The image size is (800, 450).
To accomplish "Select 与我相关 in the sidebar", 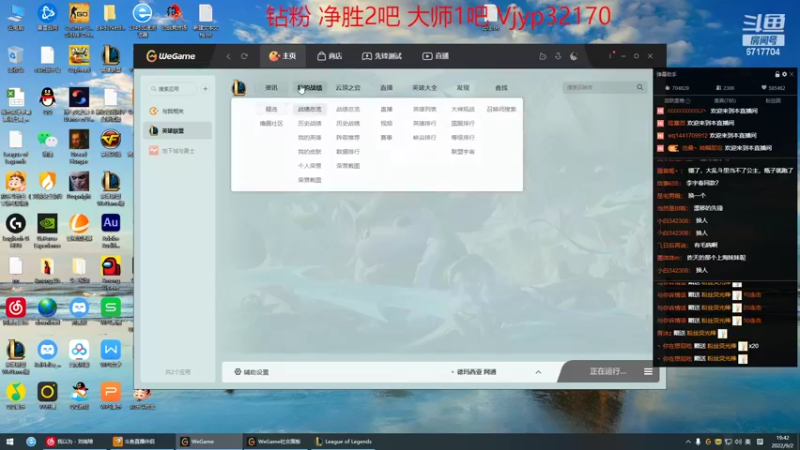I will [x=178, y=111].
